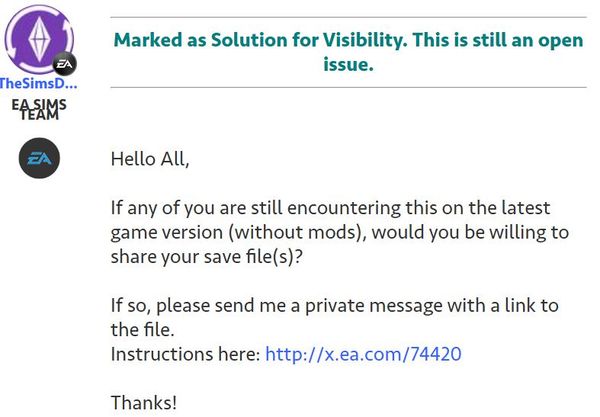Screen dimensions: 600x417
Task: Open the TheSimsD... username profile link
Action: point(38,83)
